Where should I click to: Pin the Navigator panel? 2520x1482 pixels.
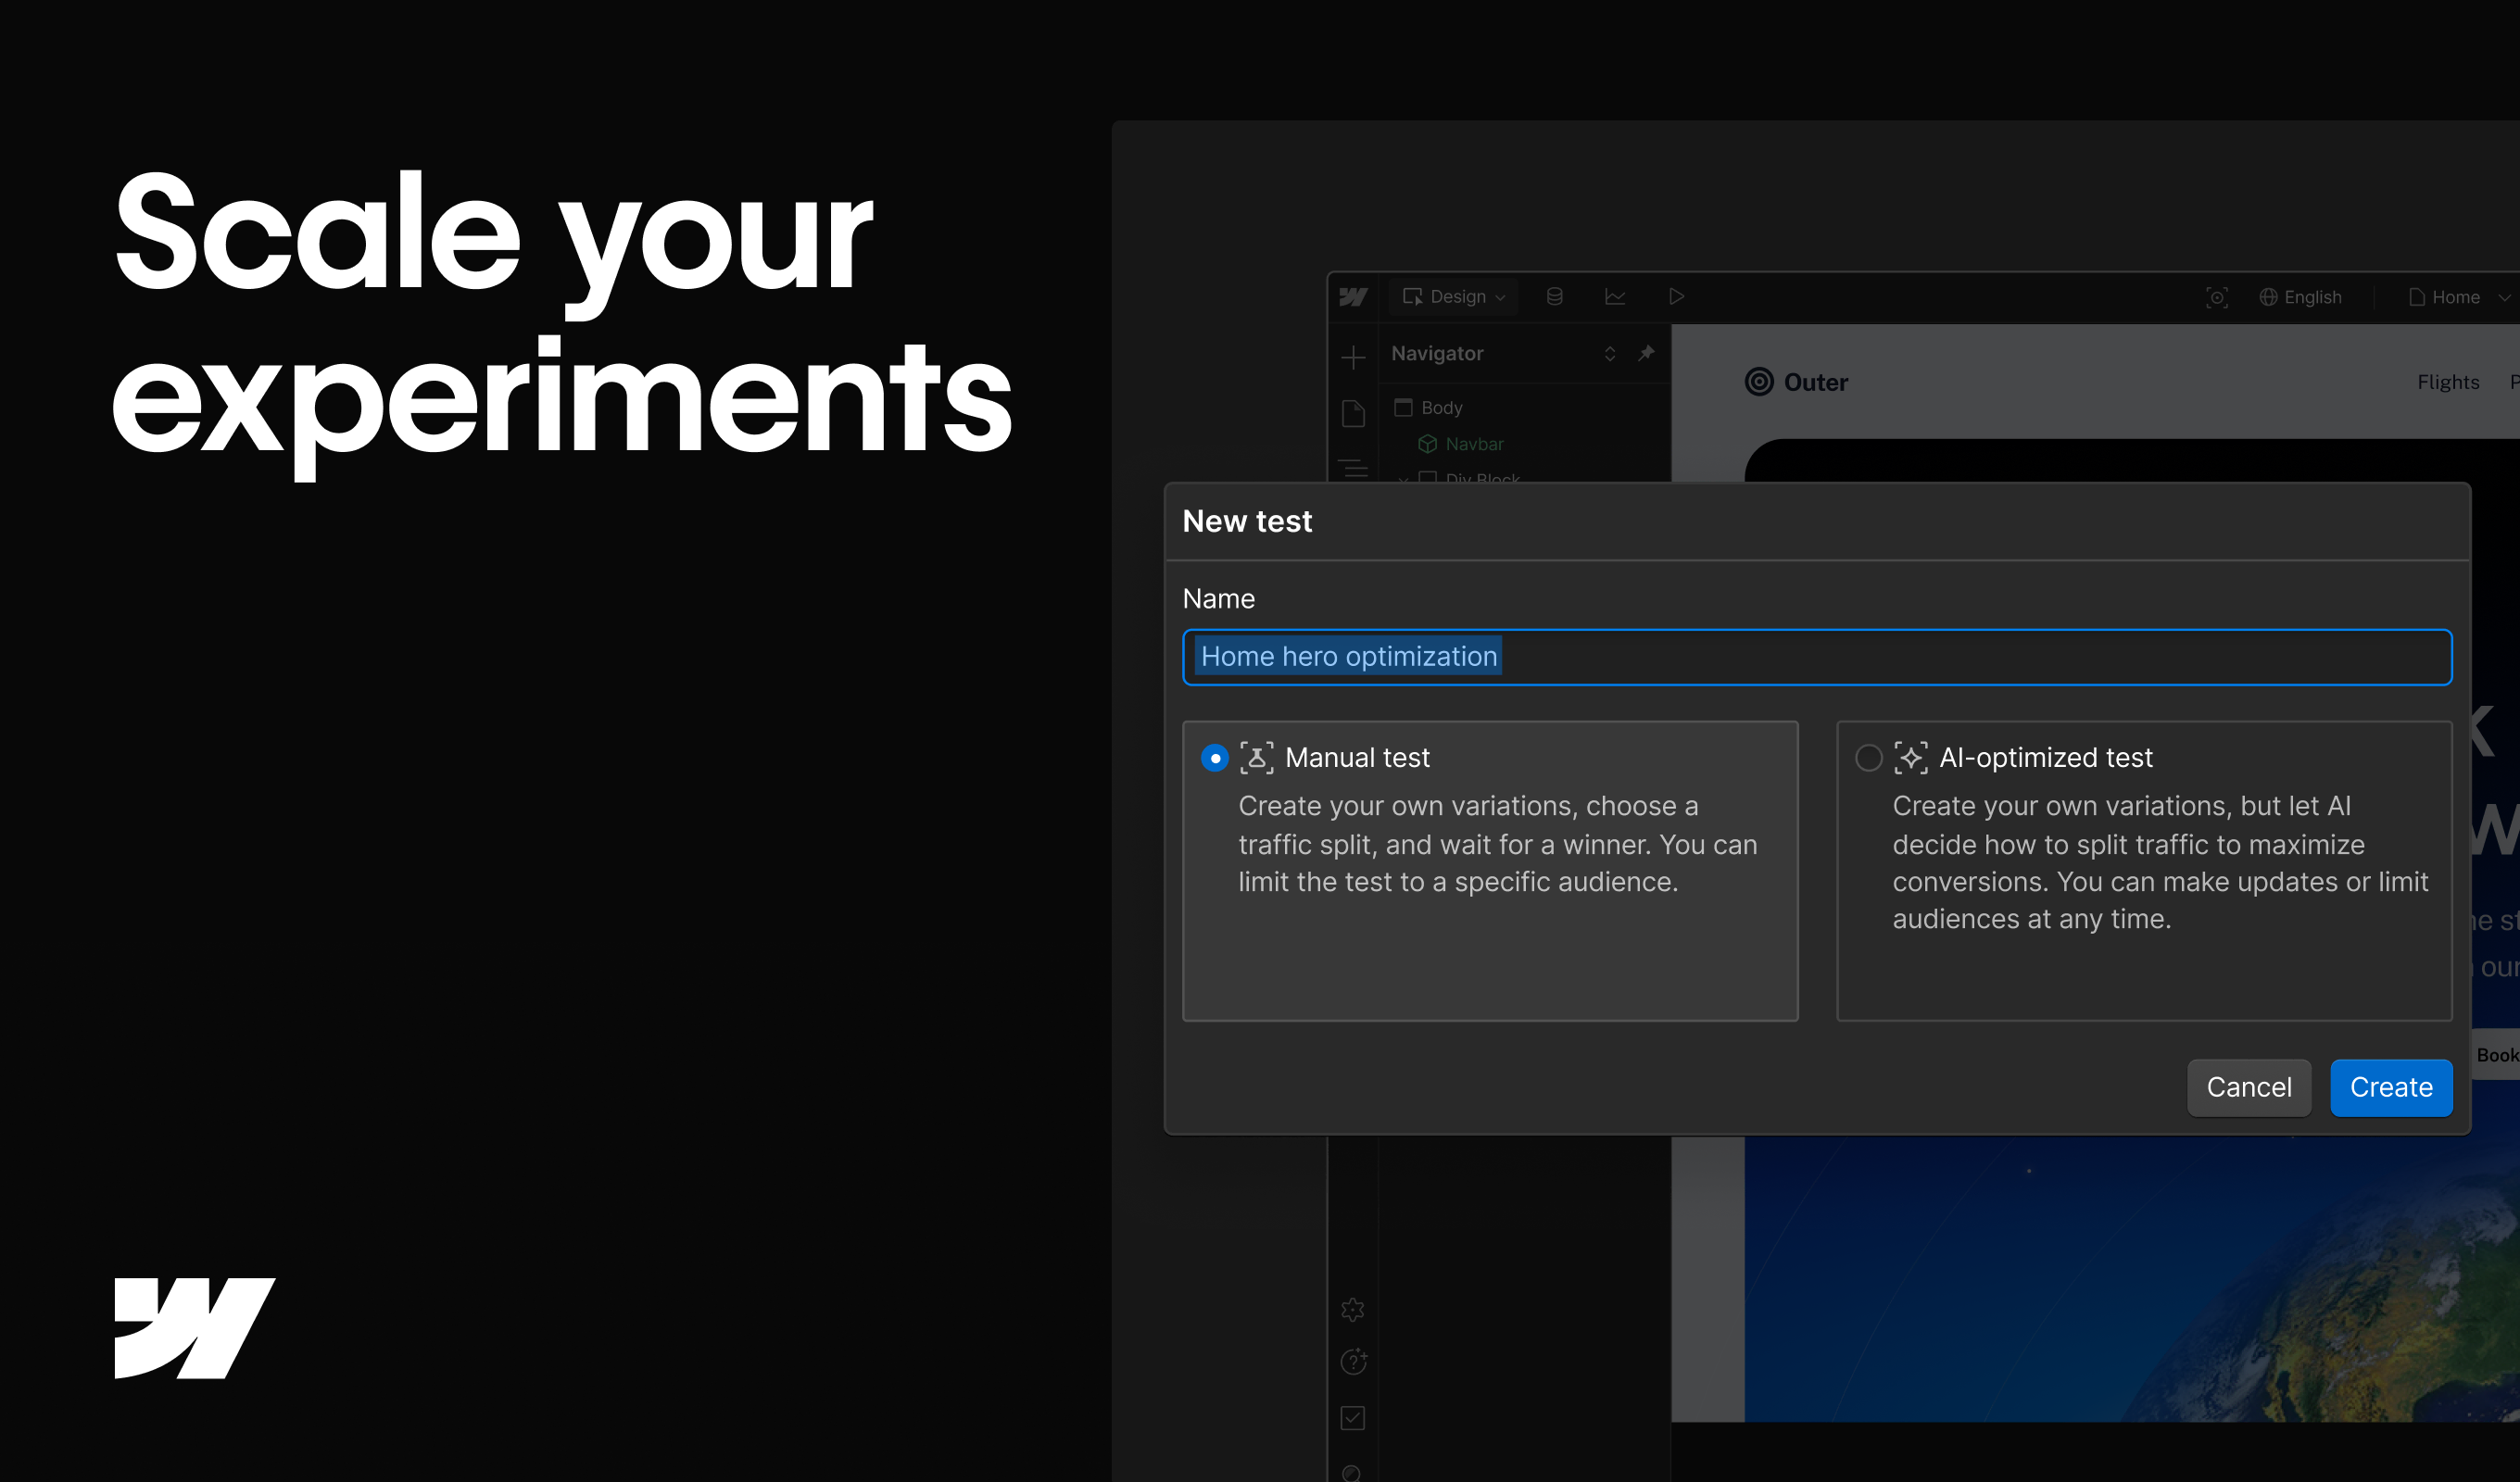tap(1646, 353)
